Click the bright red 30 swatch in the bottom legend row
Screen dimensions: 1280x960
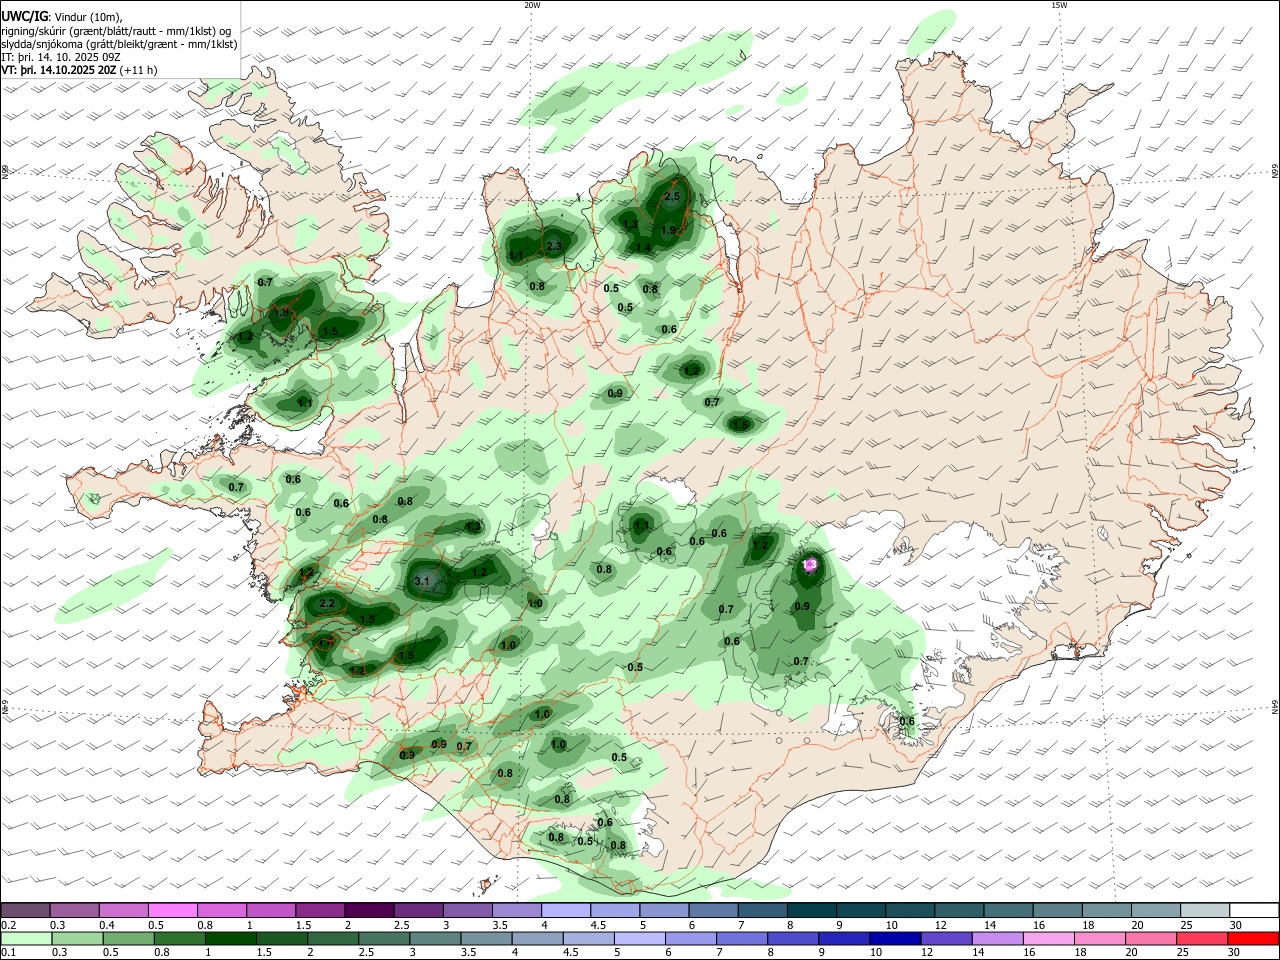[1254, 938]
